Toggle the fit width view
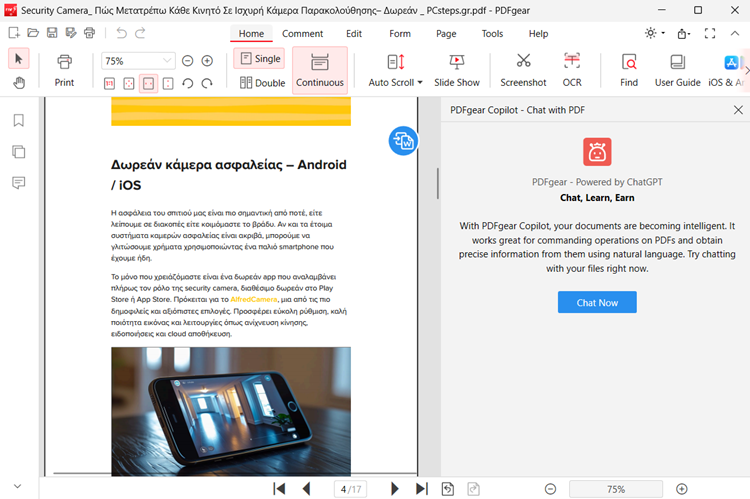The image size is (750, 499). 148,84
